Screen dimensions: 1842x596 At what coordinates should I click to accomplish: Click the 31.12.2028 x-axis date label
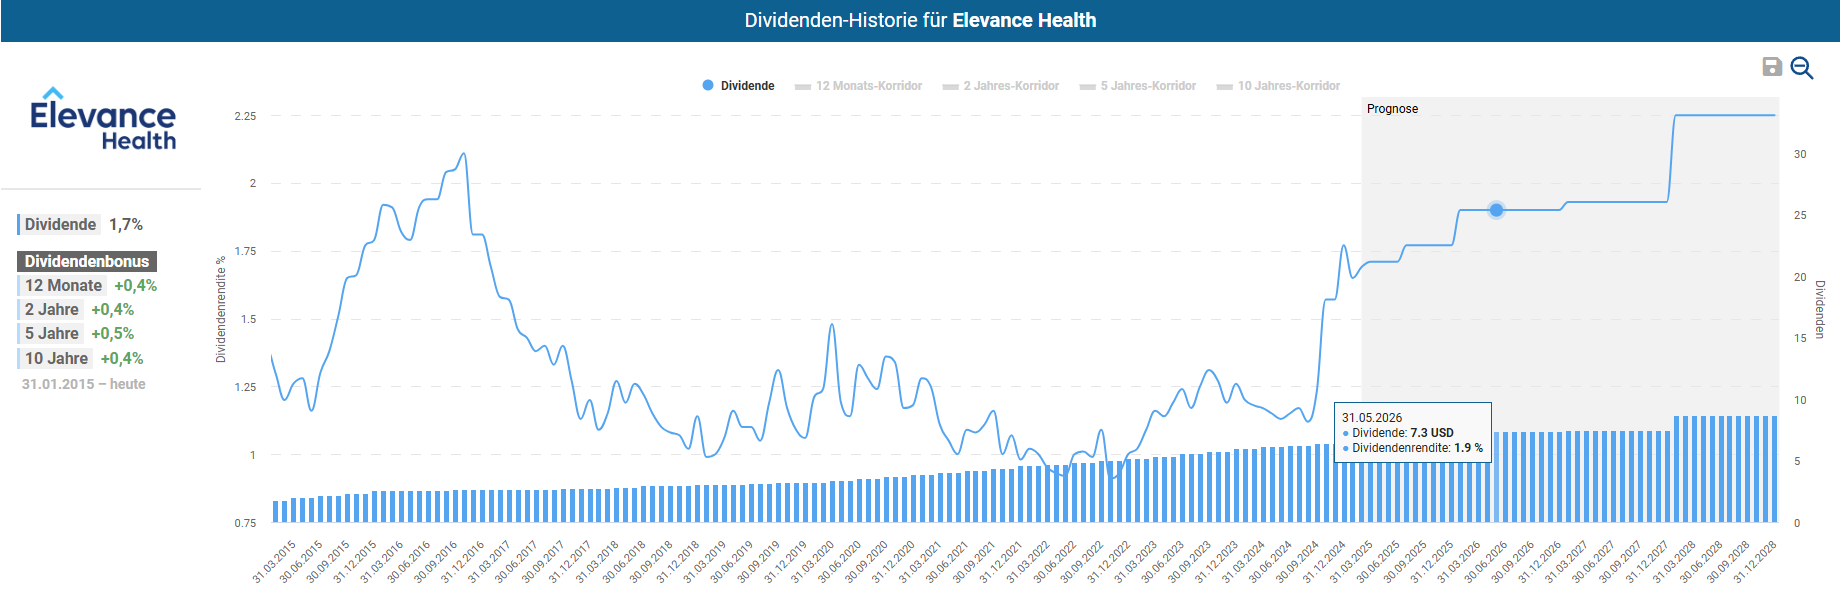(x=1754, y=562)
